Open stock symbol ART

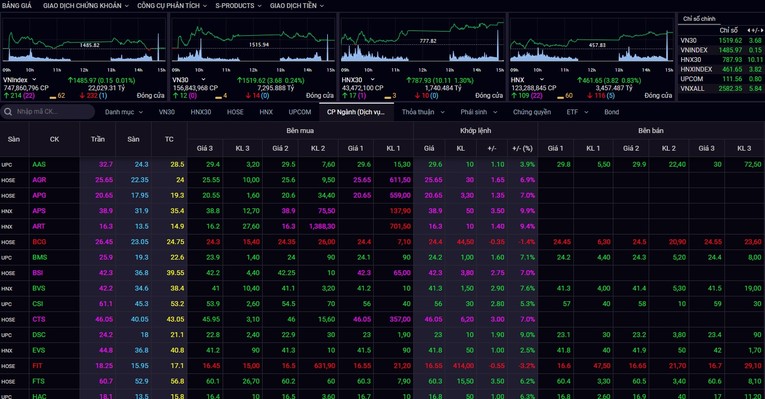coord(39,226)
